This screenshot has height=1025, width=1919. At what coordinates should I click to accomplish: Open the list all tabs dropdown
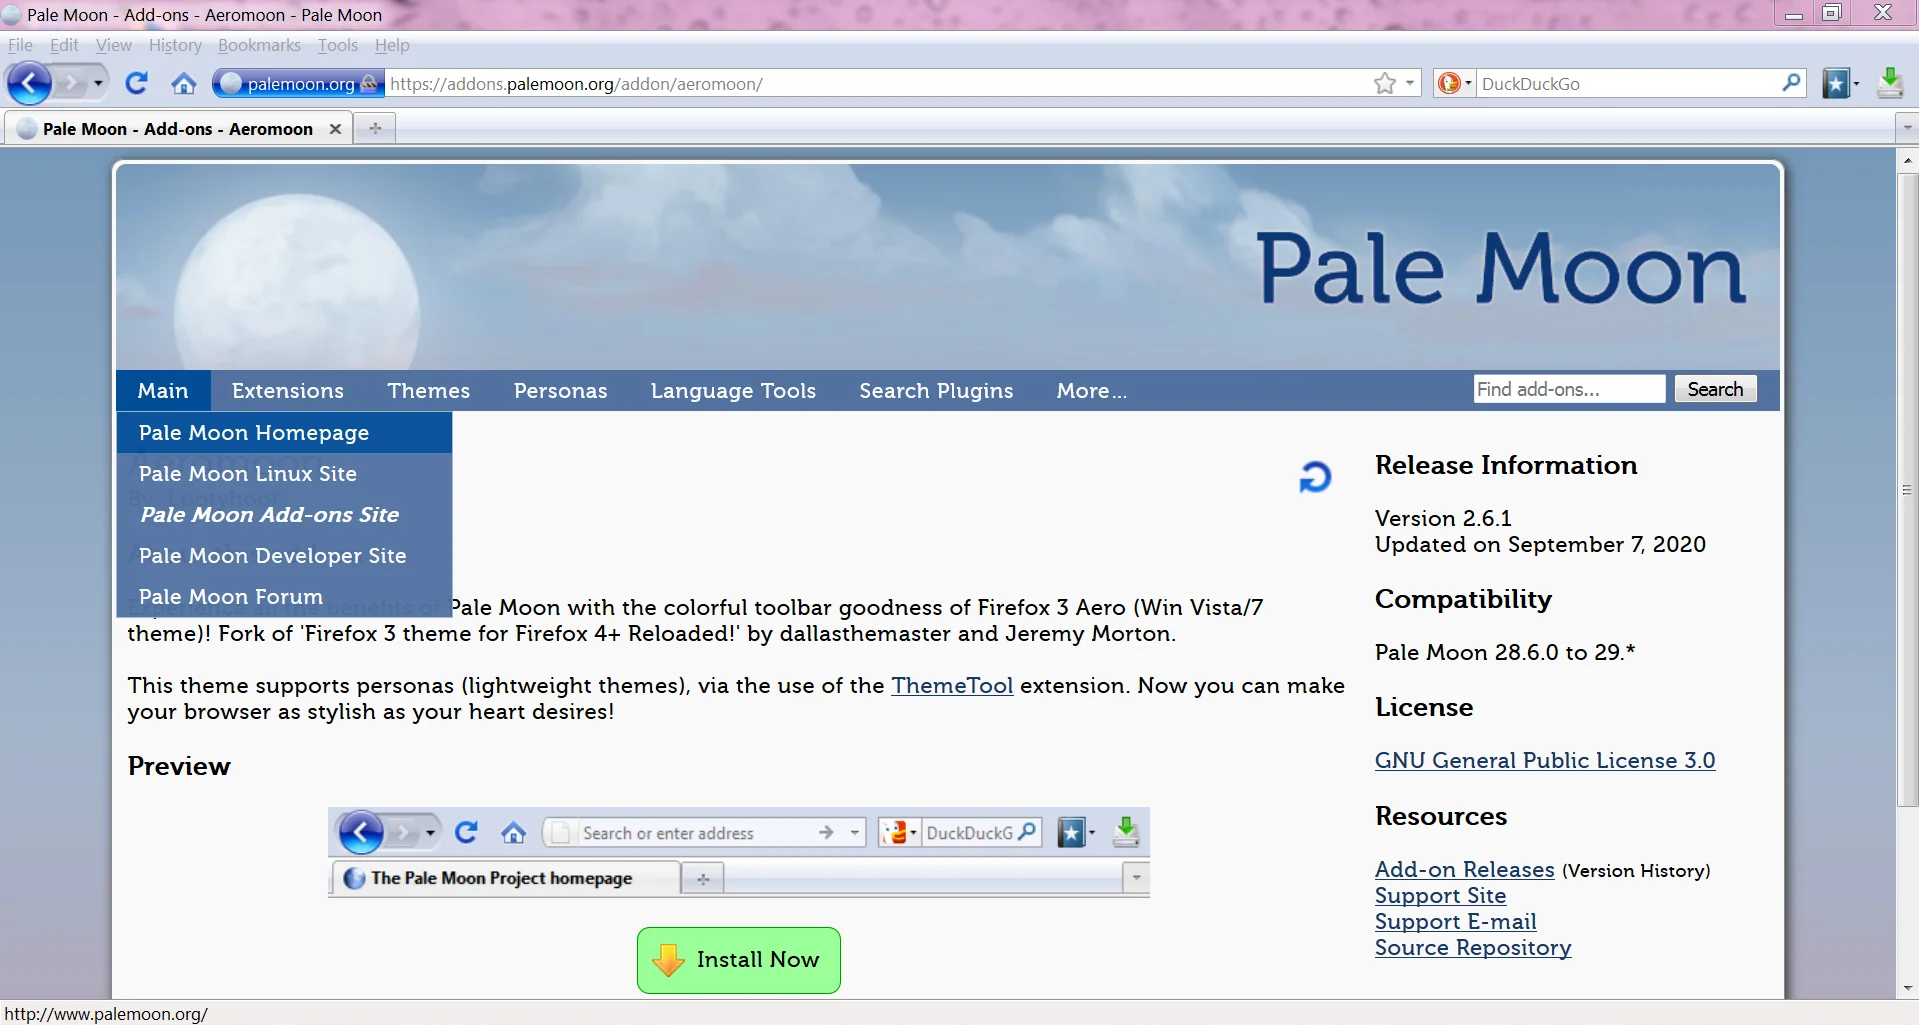tap(1906, 128)
